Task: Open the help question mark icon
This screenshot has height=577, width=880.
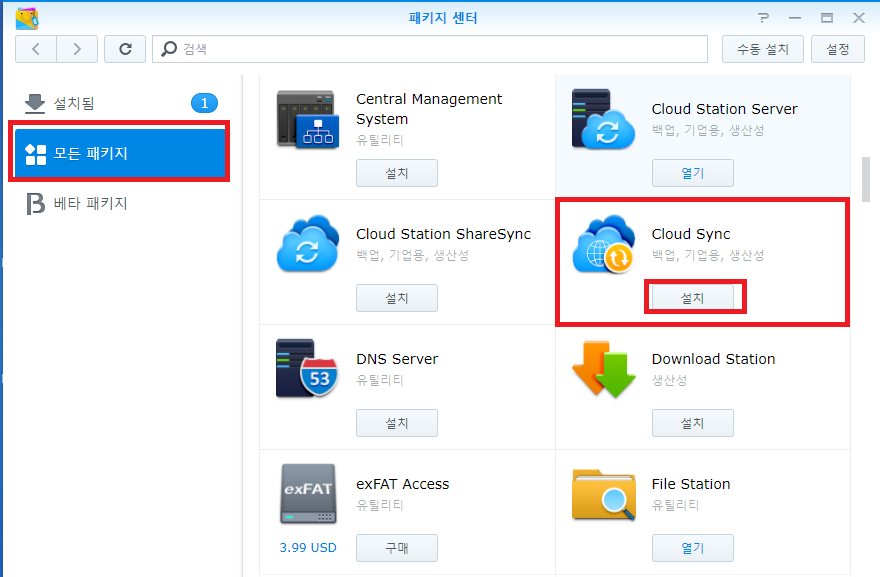Action: [763, 18]
